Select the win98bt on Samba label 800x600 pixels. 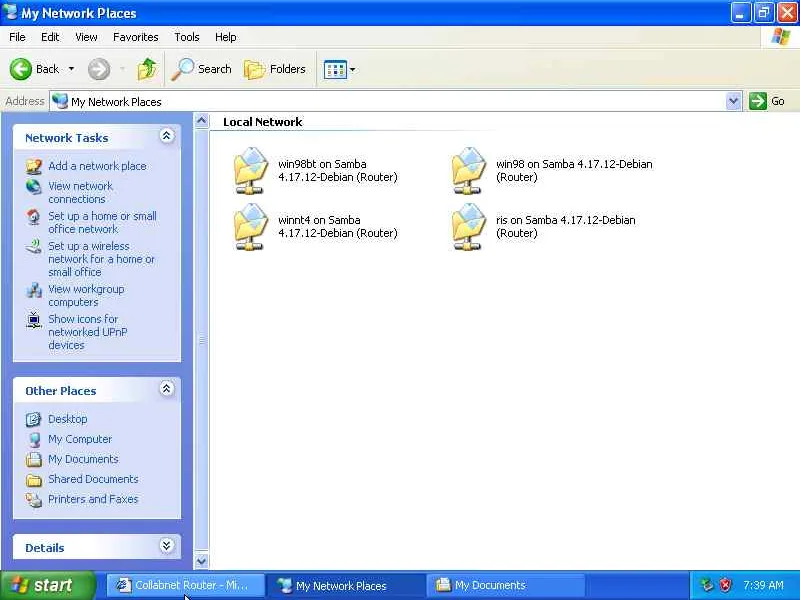pyautogui.click(x=337, y=170)
